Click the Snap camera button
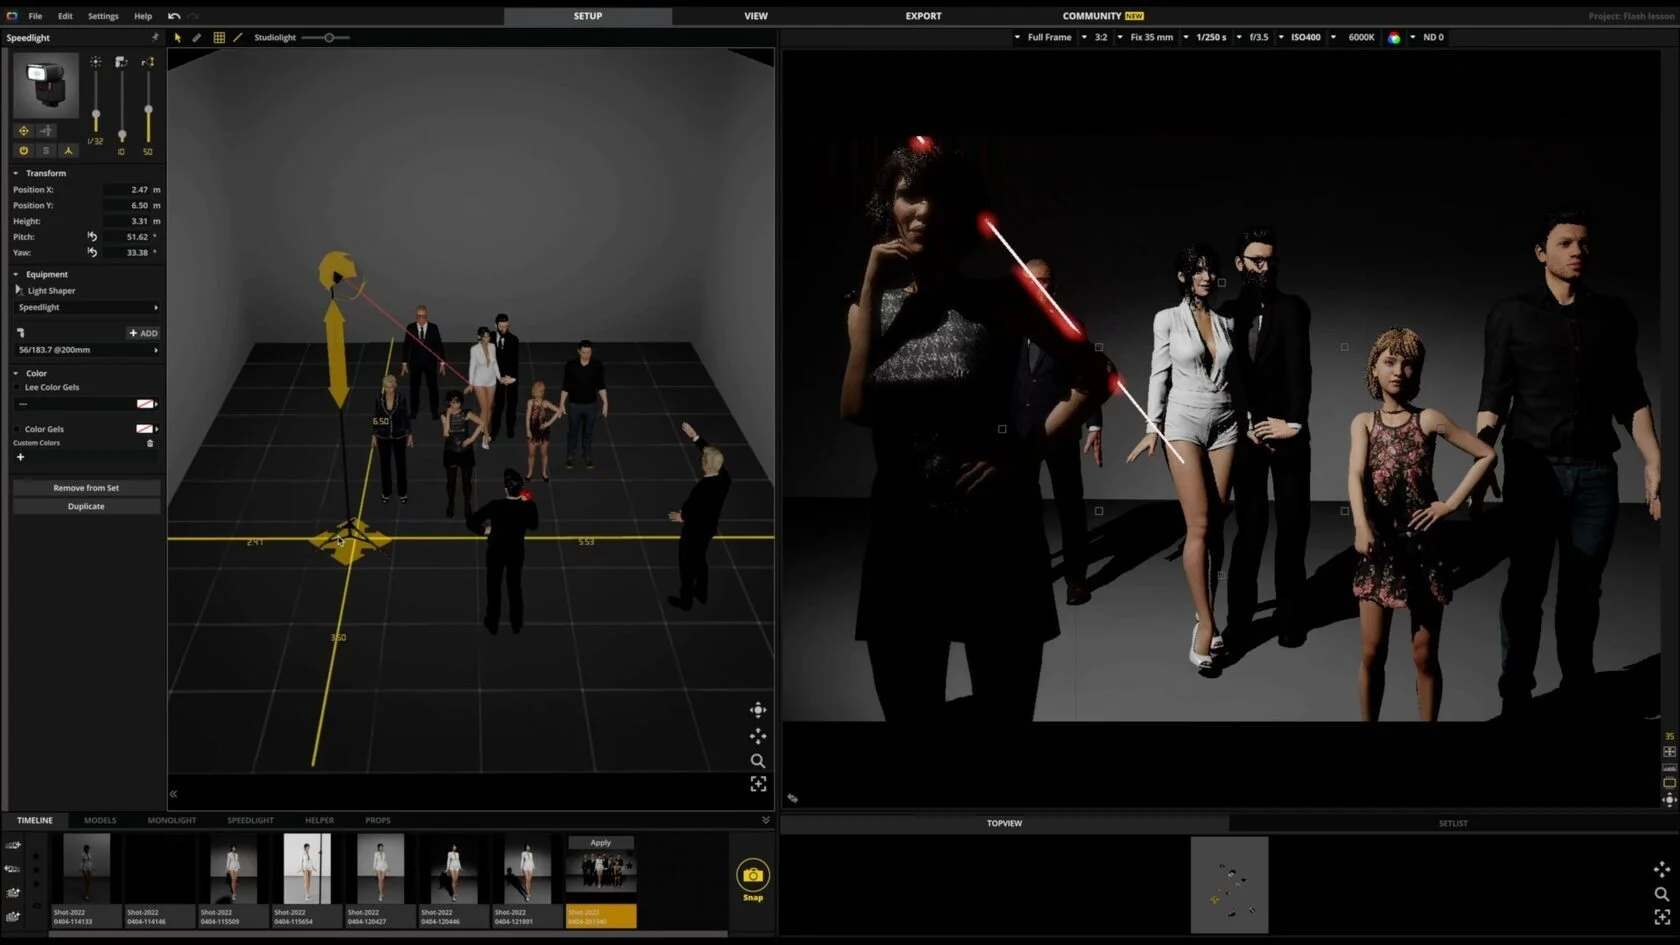This screenshot has height=945, width=1680. tap(753, 877)
